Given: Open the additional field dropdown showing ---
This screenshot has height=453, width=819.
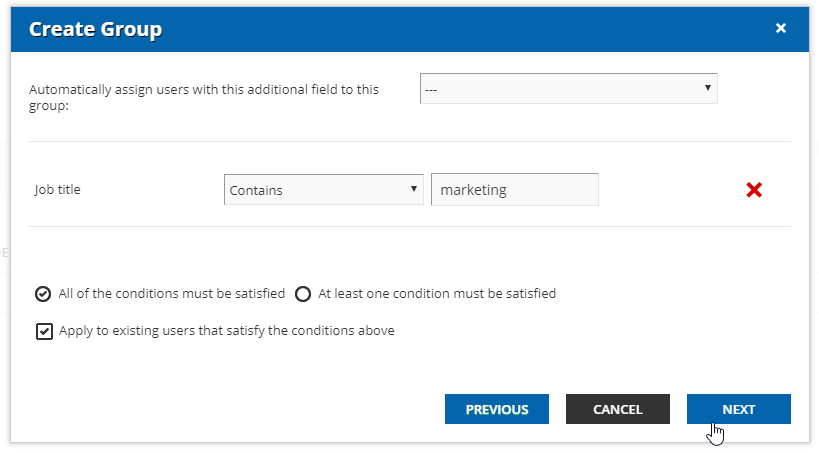Looking at the screenshot, I should (x=568, y=88).
